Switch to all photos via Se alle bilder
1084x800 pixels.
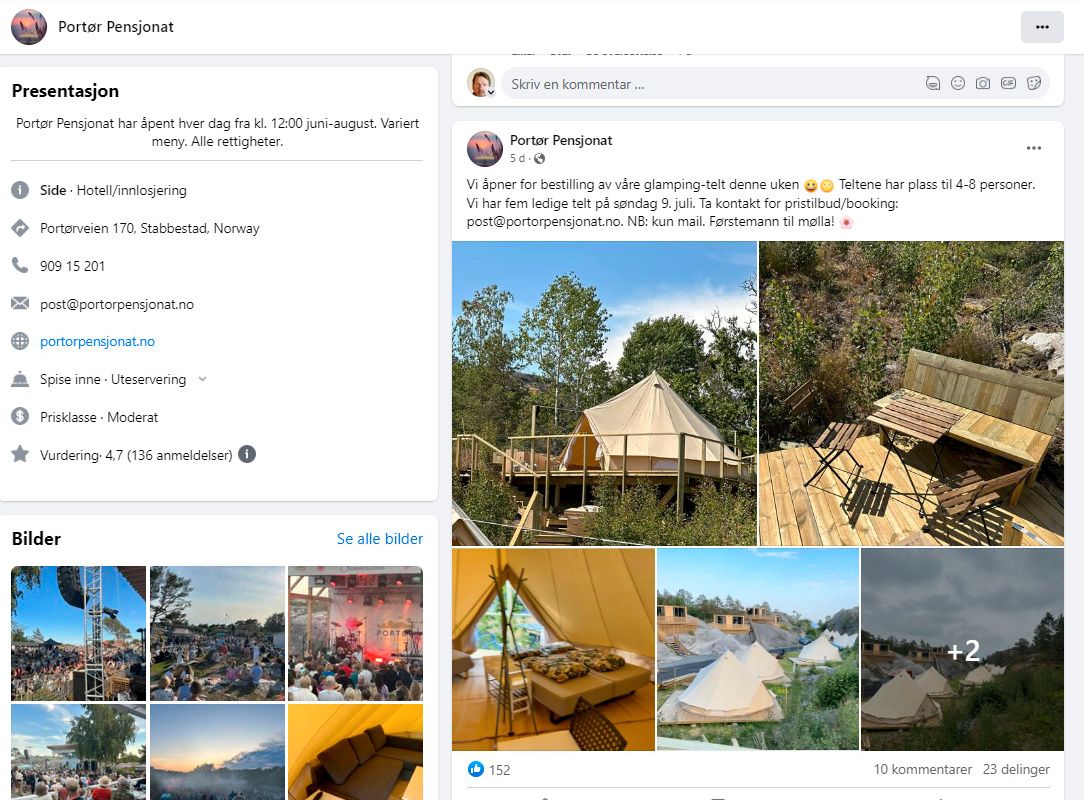coord(378,538)
